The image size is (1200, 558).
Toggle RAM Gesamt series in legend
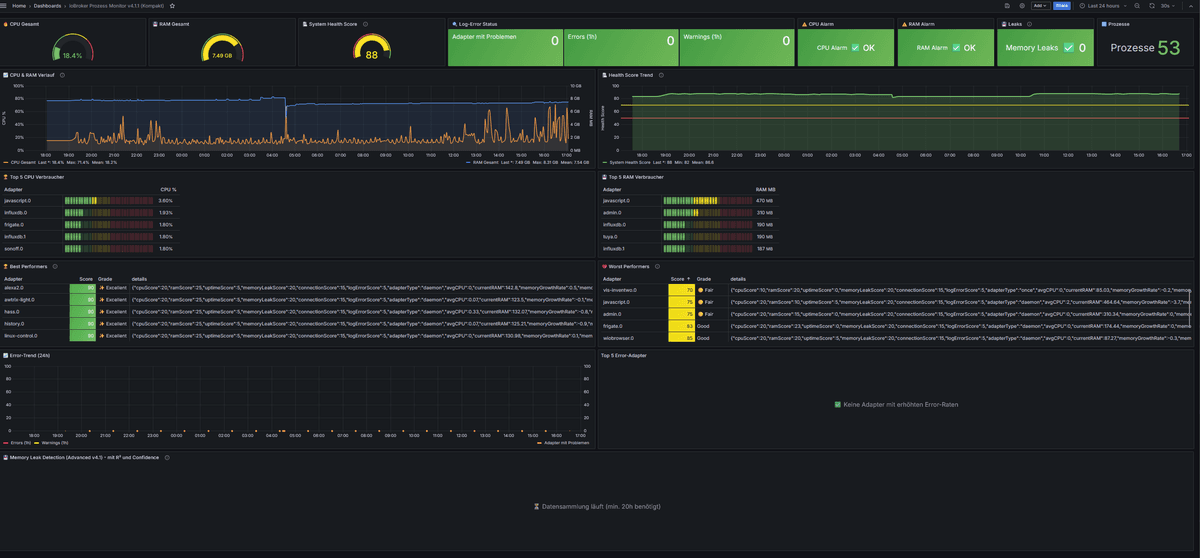[x=486, y=161]
